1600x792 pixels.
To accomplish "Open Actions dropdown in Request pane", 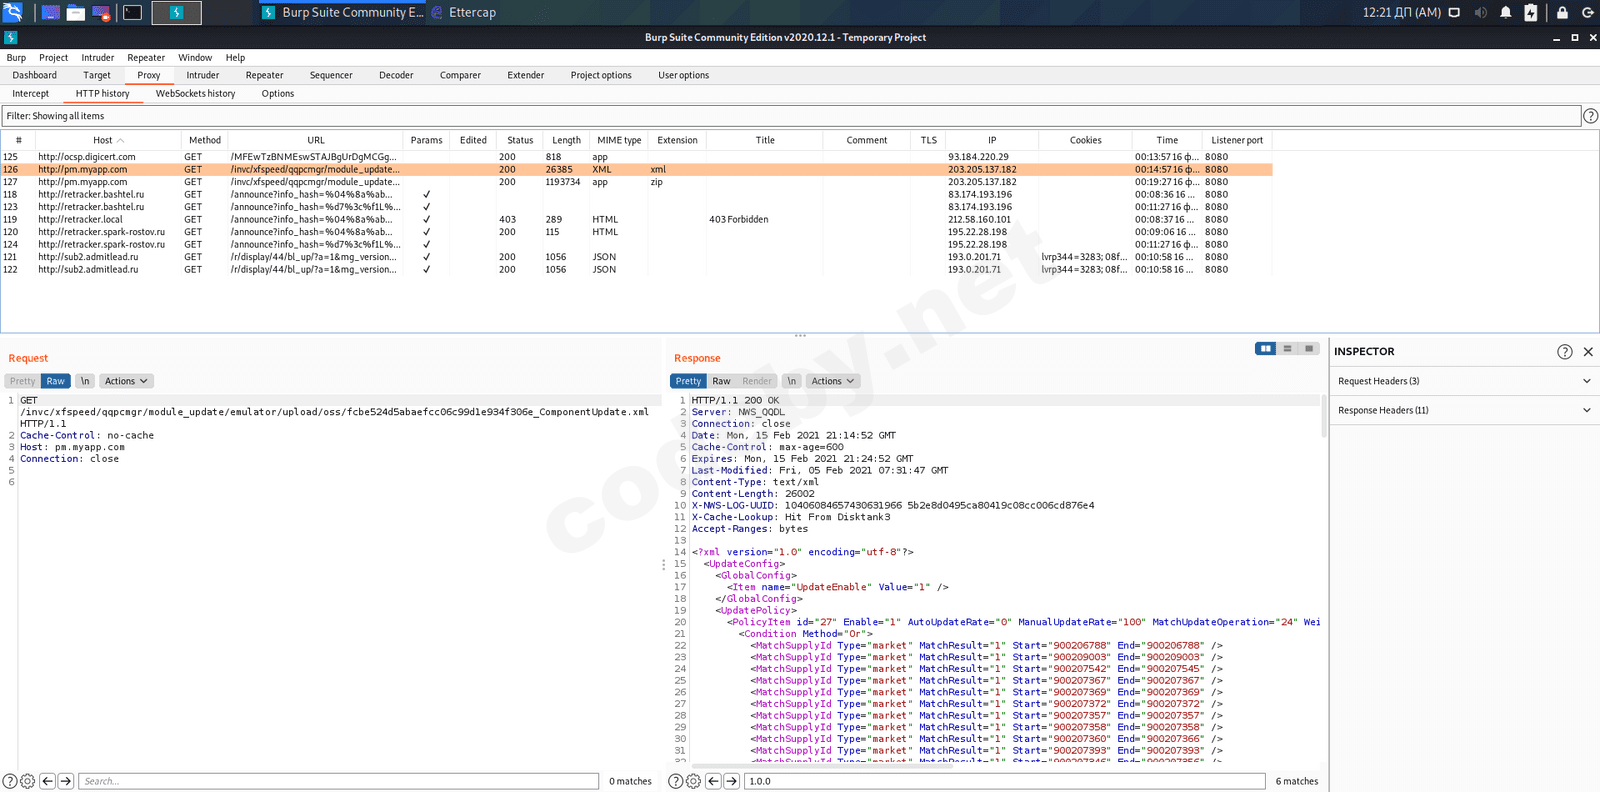I will click(x=126, y=381).
